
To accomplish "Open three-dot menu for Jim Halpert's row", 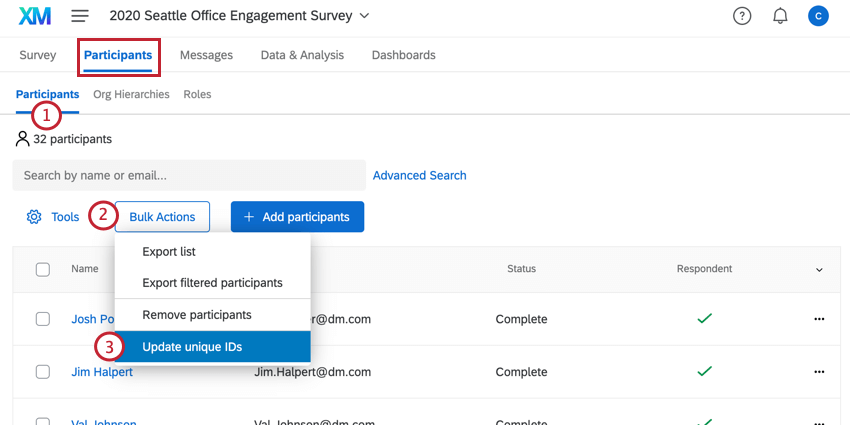I will pos(819,372).
